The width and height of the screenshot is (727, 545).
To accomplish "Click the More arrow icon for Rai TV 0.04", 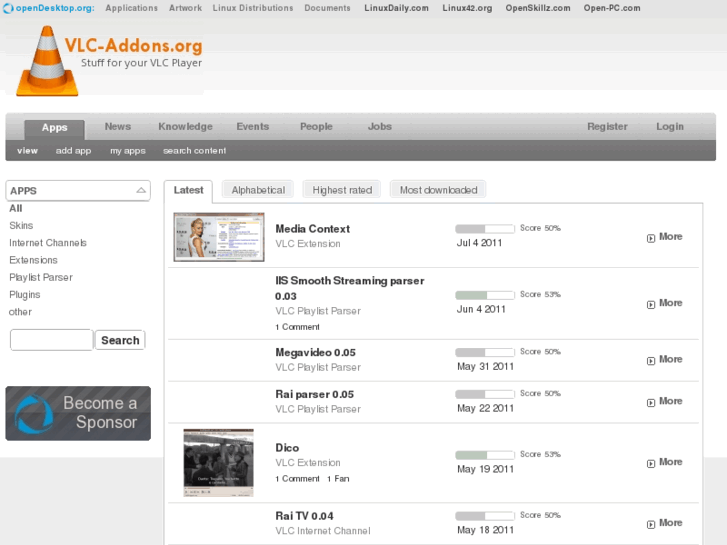I will (x=651, y=524).
